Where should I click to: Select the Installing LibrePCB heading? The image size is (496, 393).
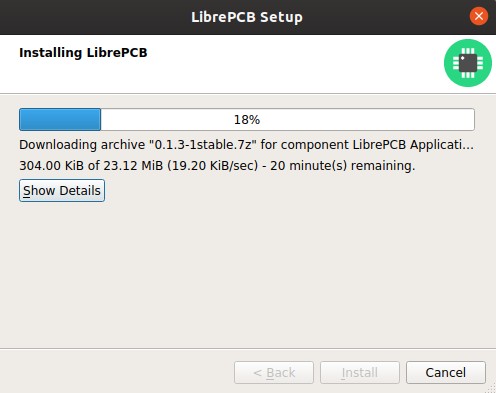(83, 53)
